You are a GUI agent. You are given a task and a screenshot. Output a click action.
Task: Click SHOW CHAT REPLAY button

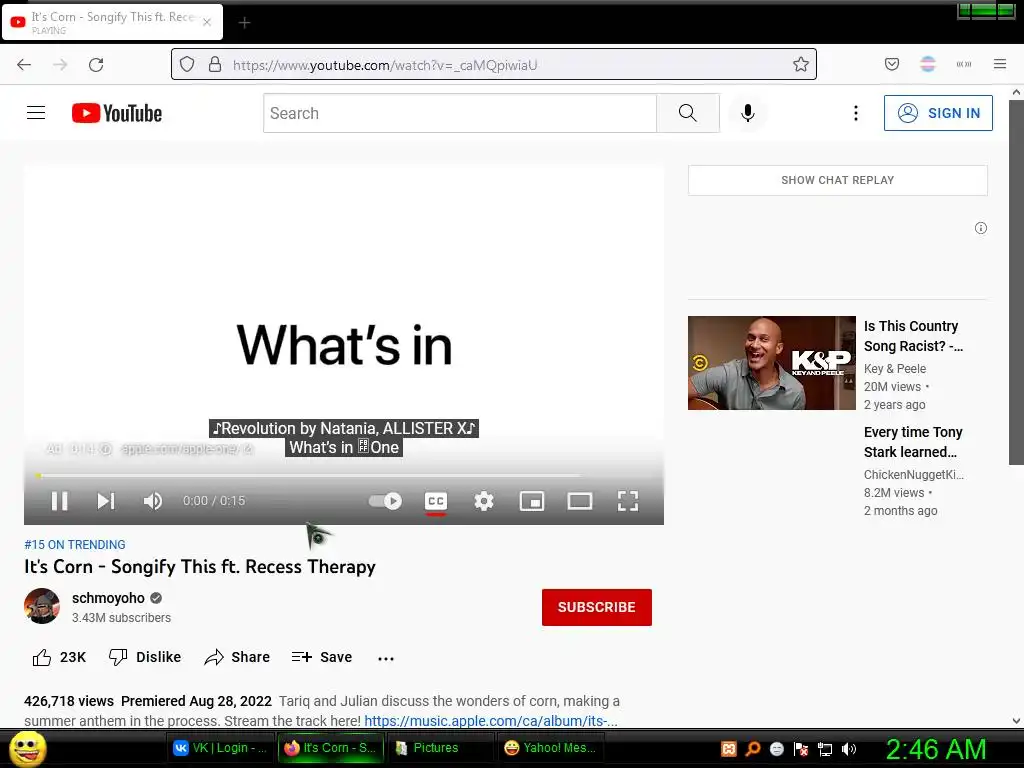[x=837, y=180]
